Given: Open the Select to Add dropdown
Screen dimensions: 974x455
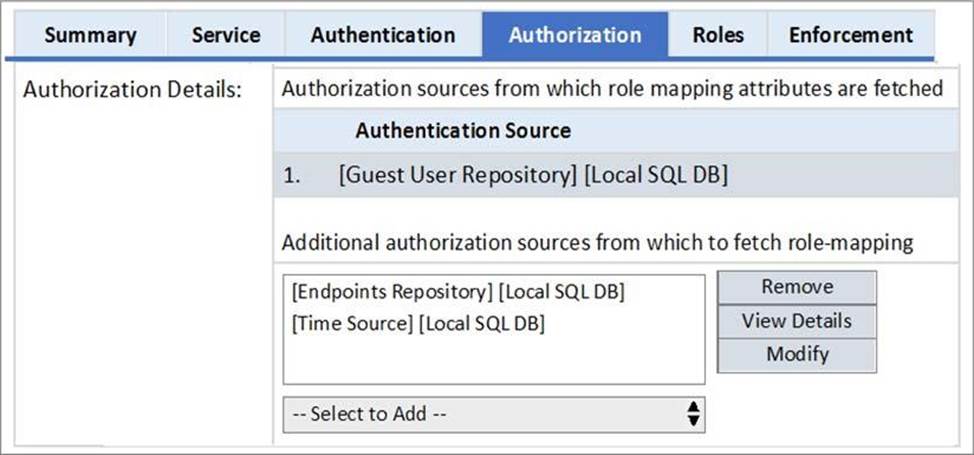Looking at the screenshot, I should pyautogui.click(x=480, y=414).
